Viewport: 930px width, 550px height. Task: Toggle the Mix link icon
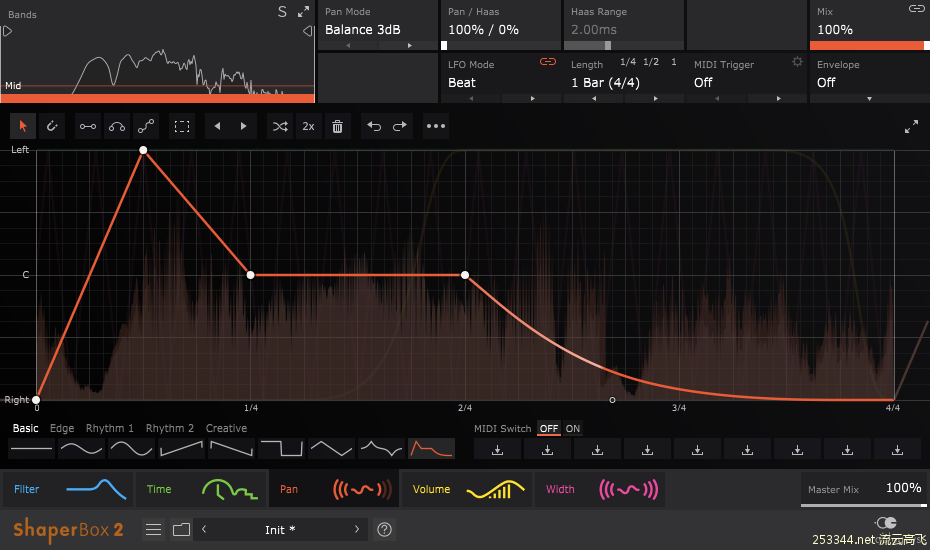click(916, 8)
